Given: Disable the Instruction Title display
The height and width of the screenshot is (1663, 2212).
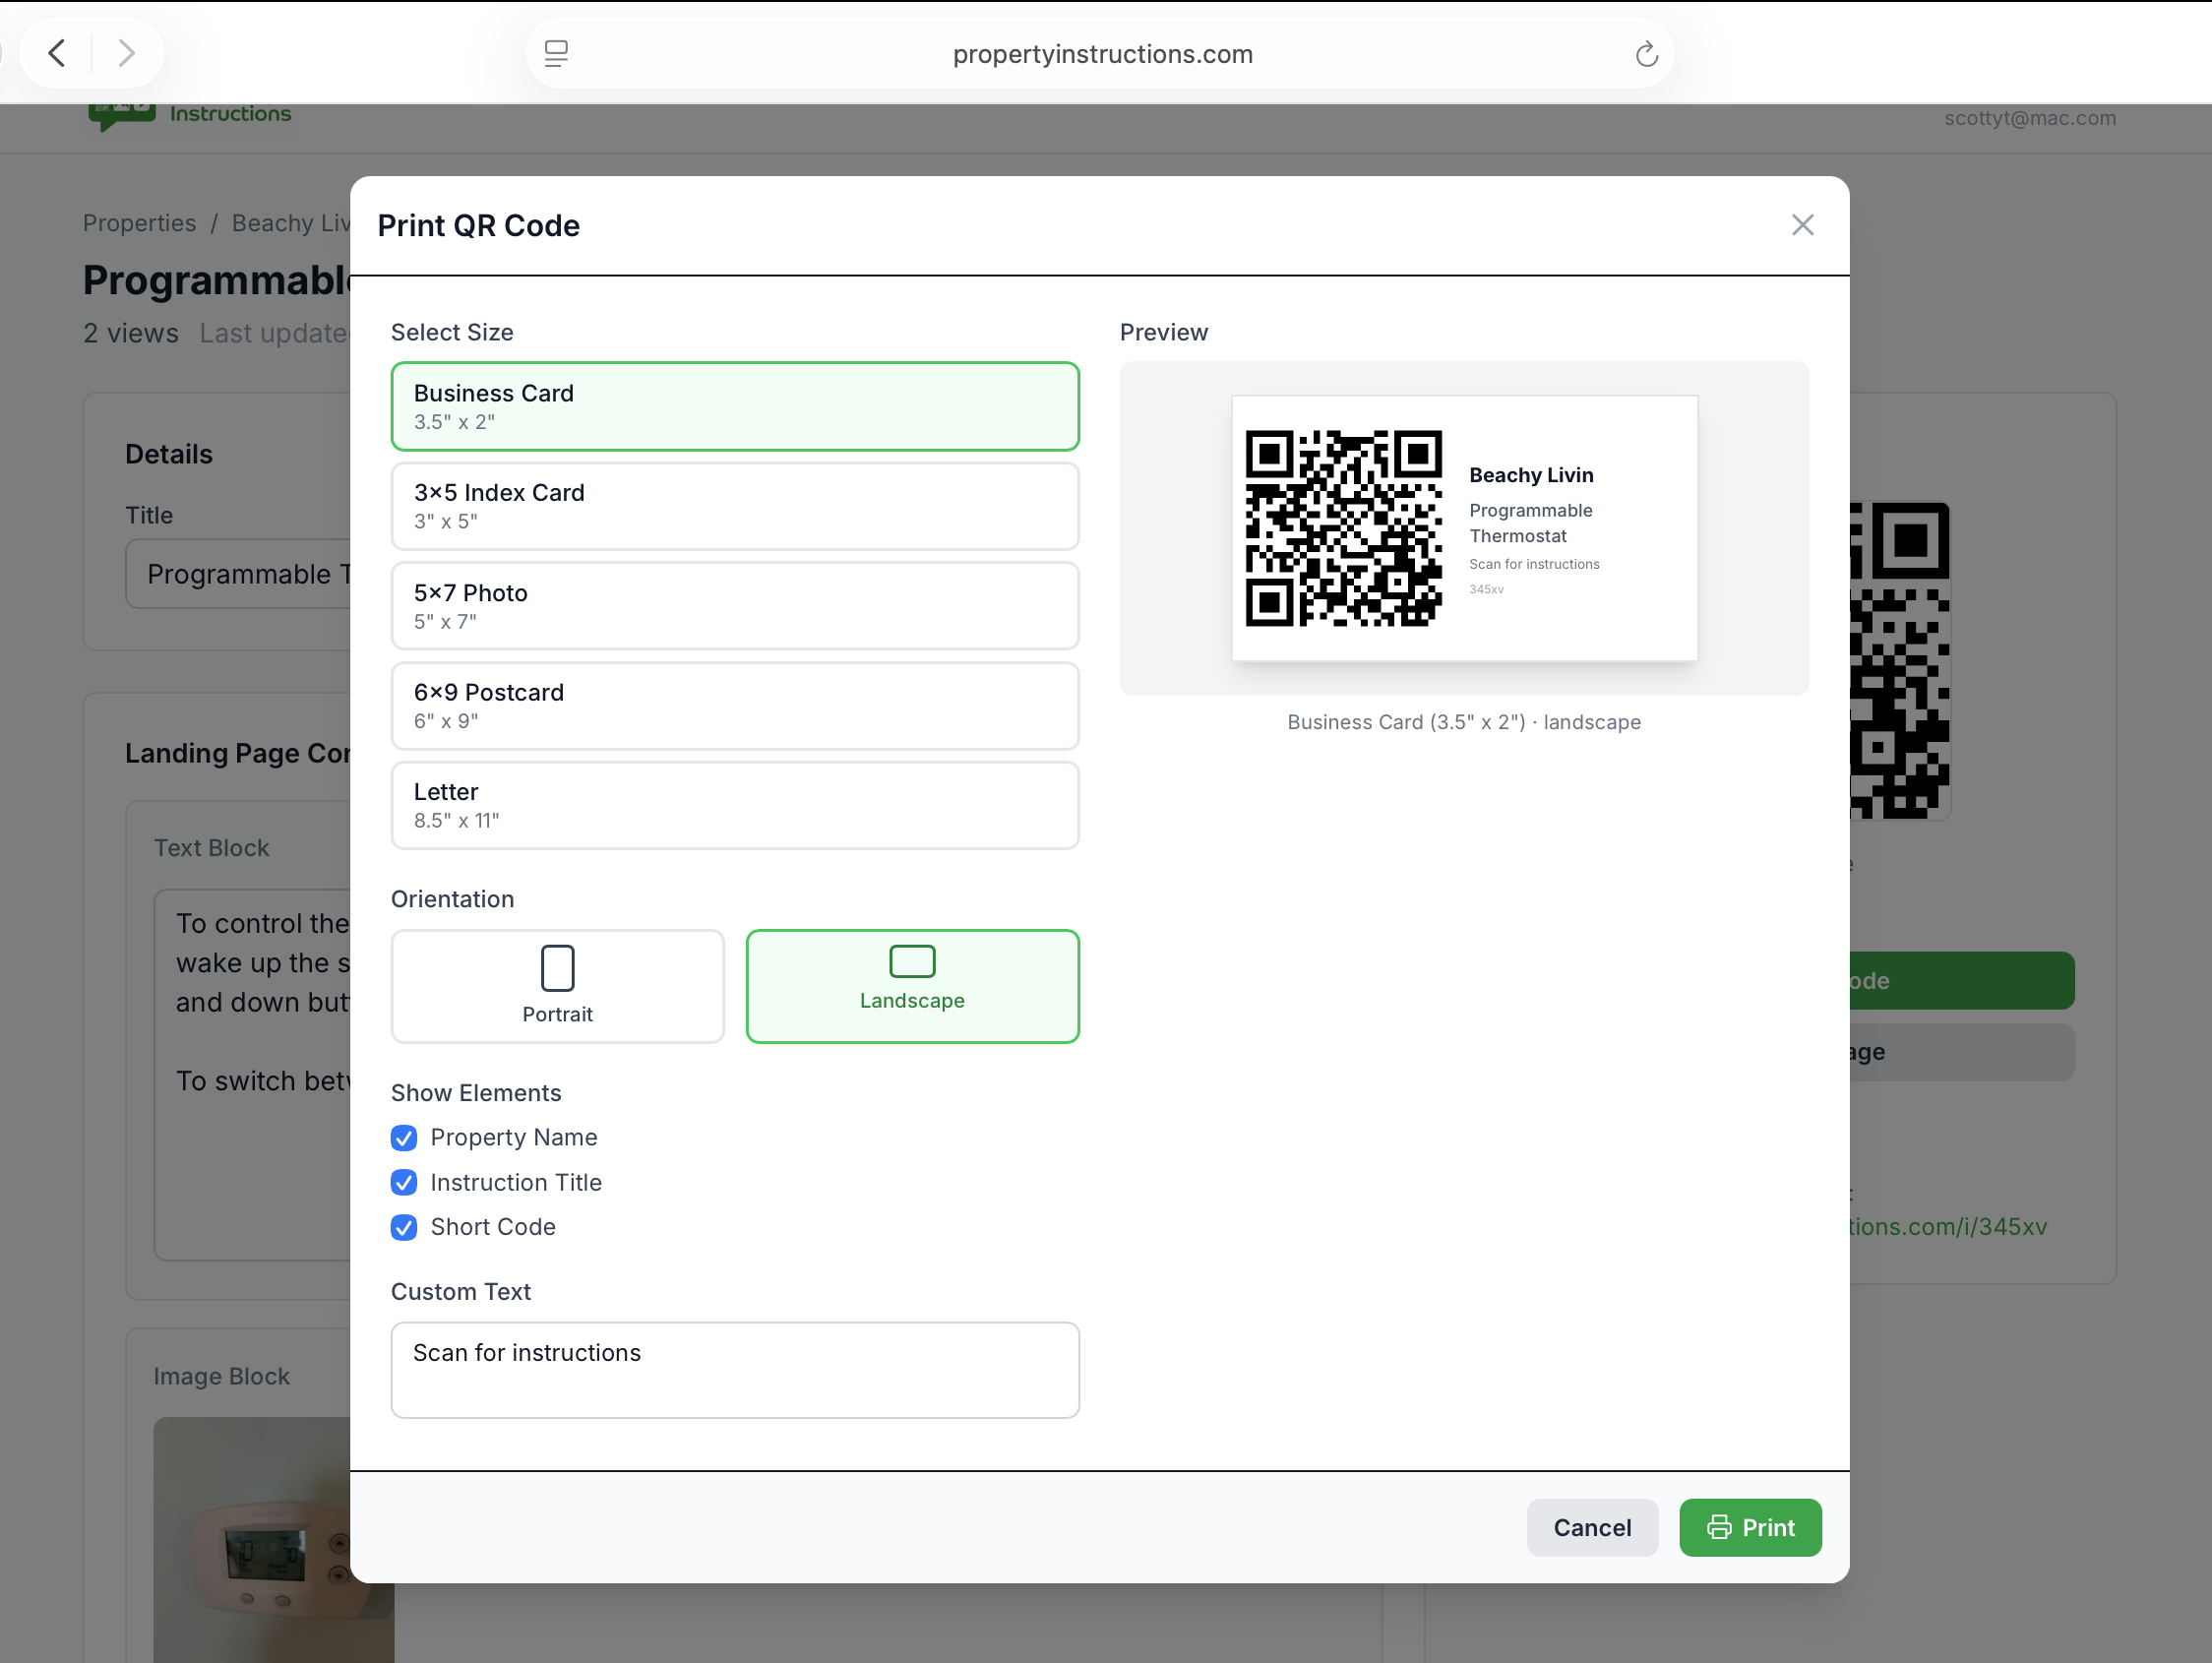Looking at the screenshot, I should [x=403, y=1183].
